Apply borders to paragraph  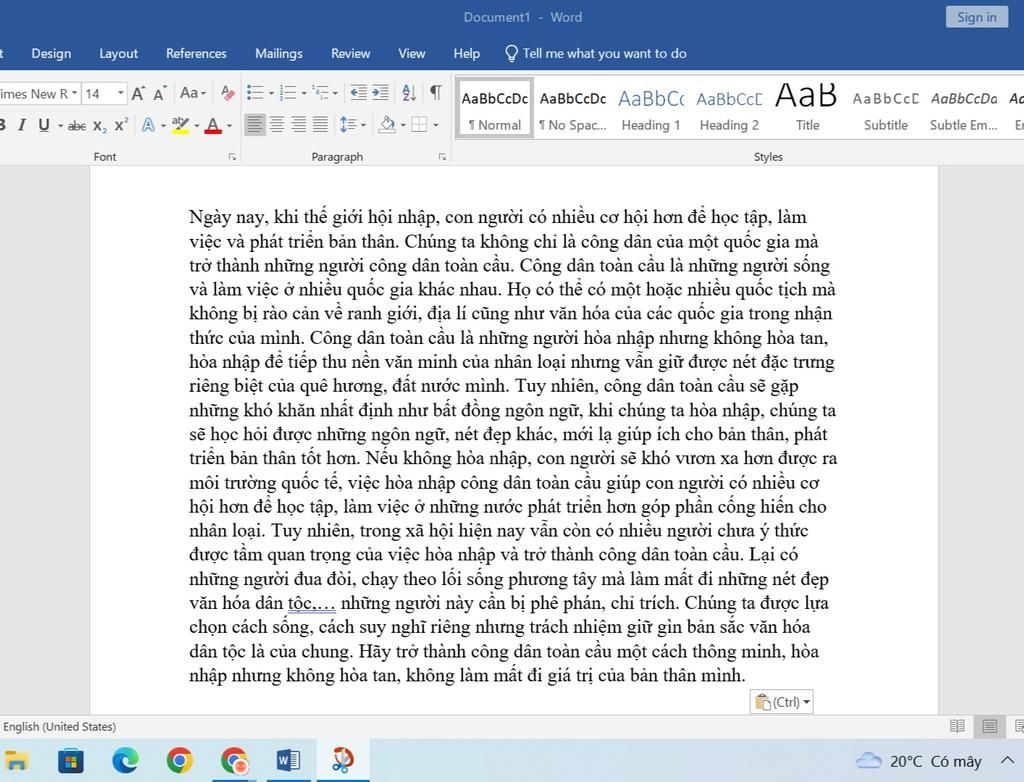[x=419, y=125]
